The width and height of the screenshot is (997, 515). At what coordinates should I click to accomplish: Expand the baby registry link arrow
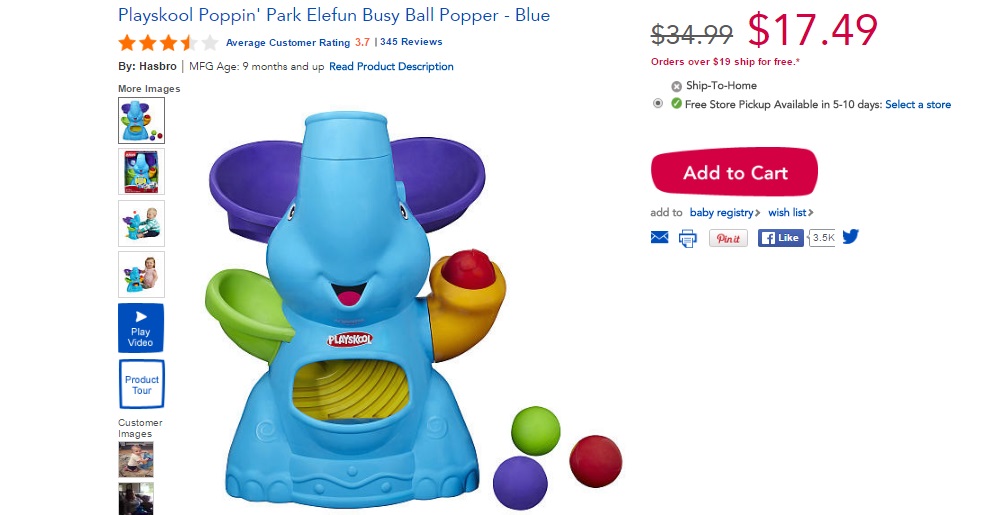757,212
